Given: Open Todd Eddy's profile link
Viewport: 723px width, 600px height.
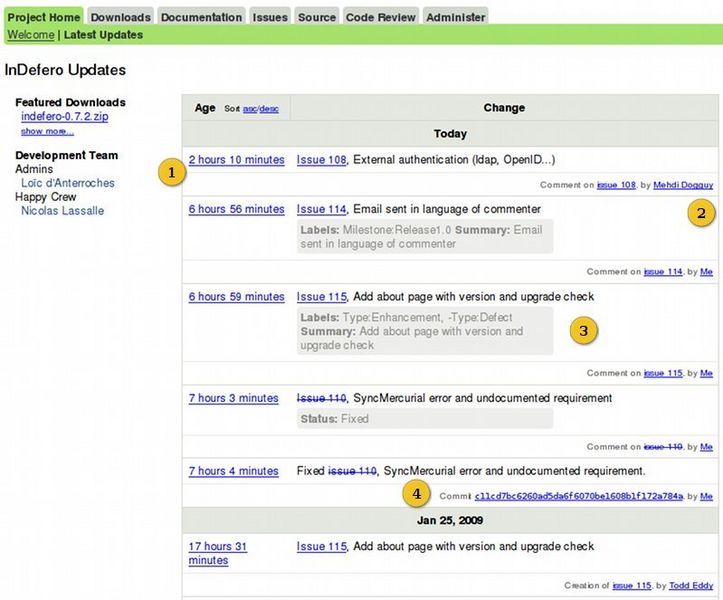Looking at the screenshot, I should [x=691, y=586].
